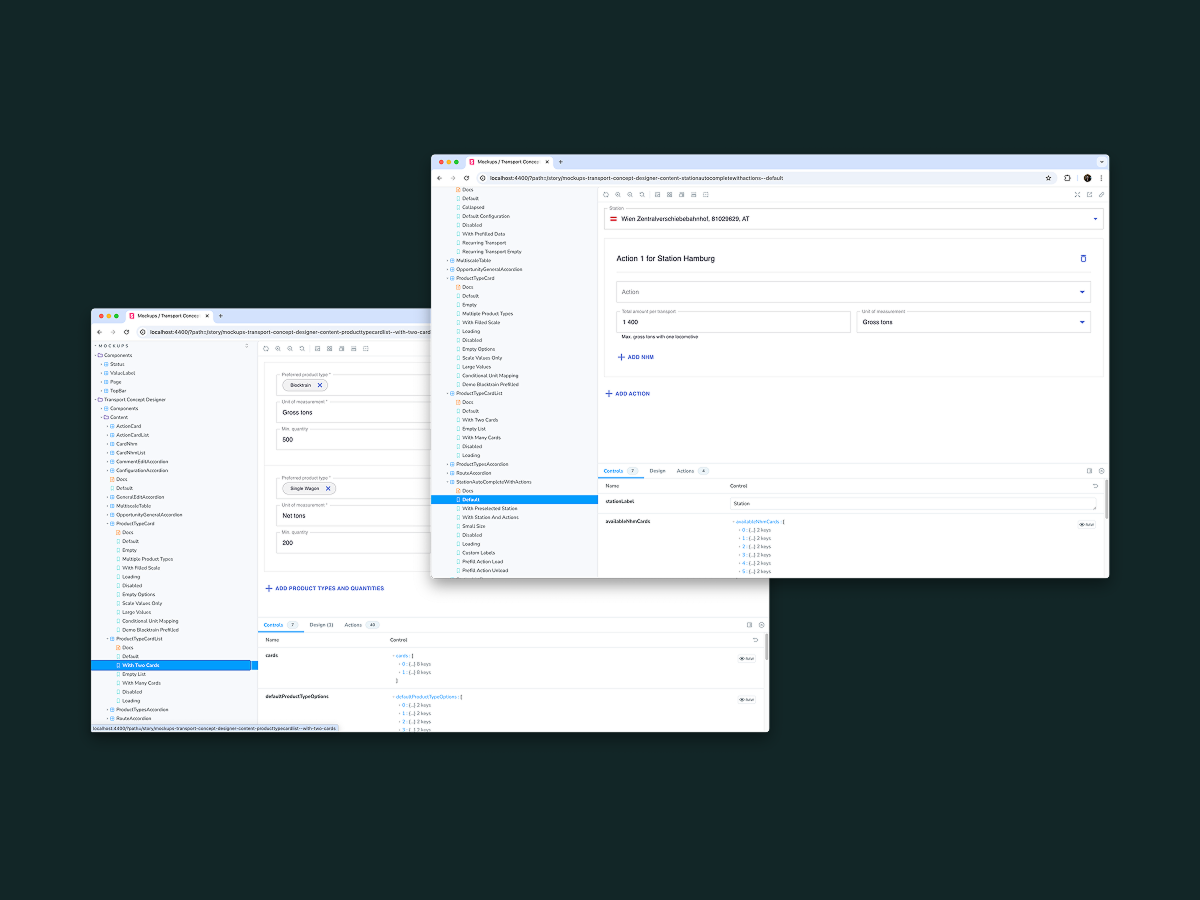Delete Action 1 for Station Hamburg via trash icon
Image resolution: width=1200 pixels, height=900 pixels.
1083,258
